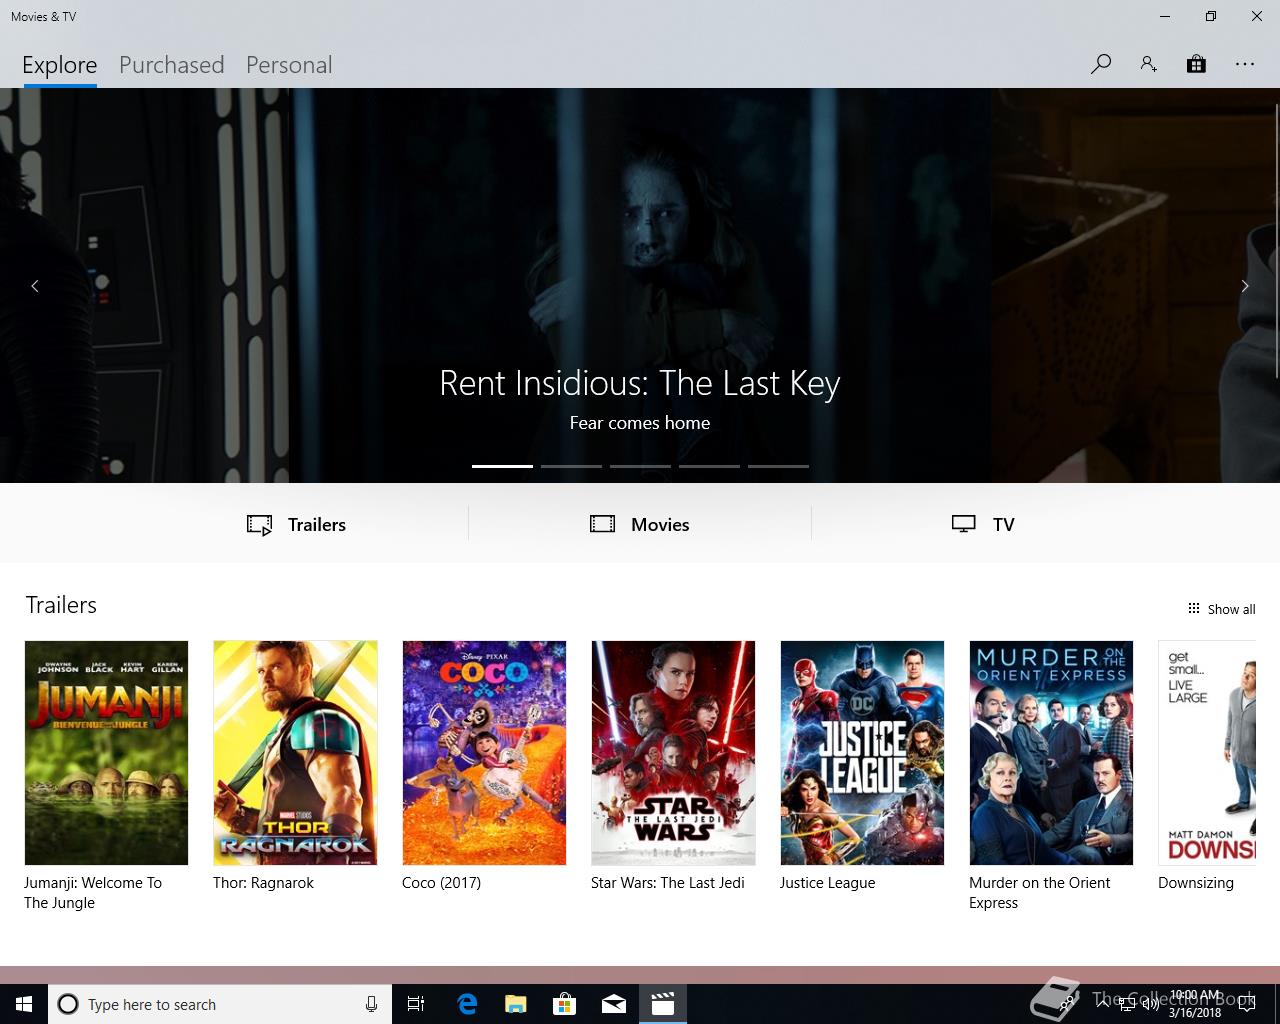1280x1024 pixels.
Task: Select the fourth carousel page indicator
Action: 709,466
